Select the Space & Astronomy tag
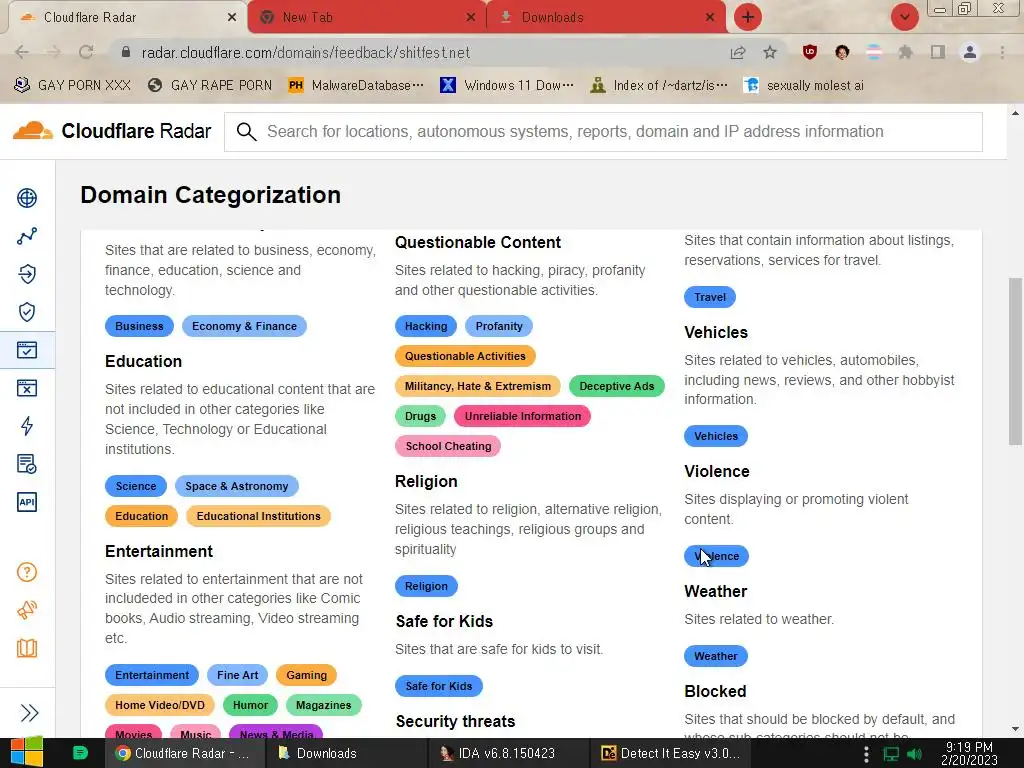Screen dimensions: 1024x768 pyautogui.click(x=236, y=486)
